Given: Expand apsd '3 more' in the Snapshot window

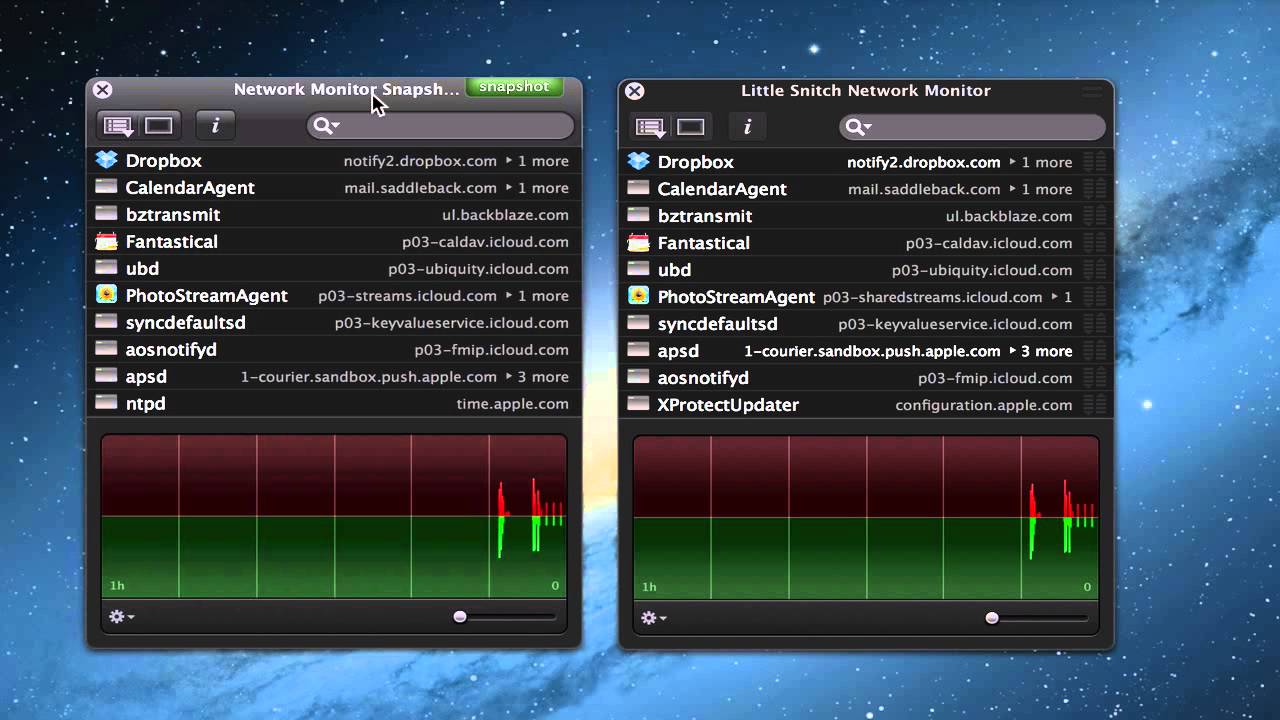Looking at the screenshot, I should pos(537,377).
